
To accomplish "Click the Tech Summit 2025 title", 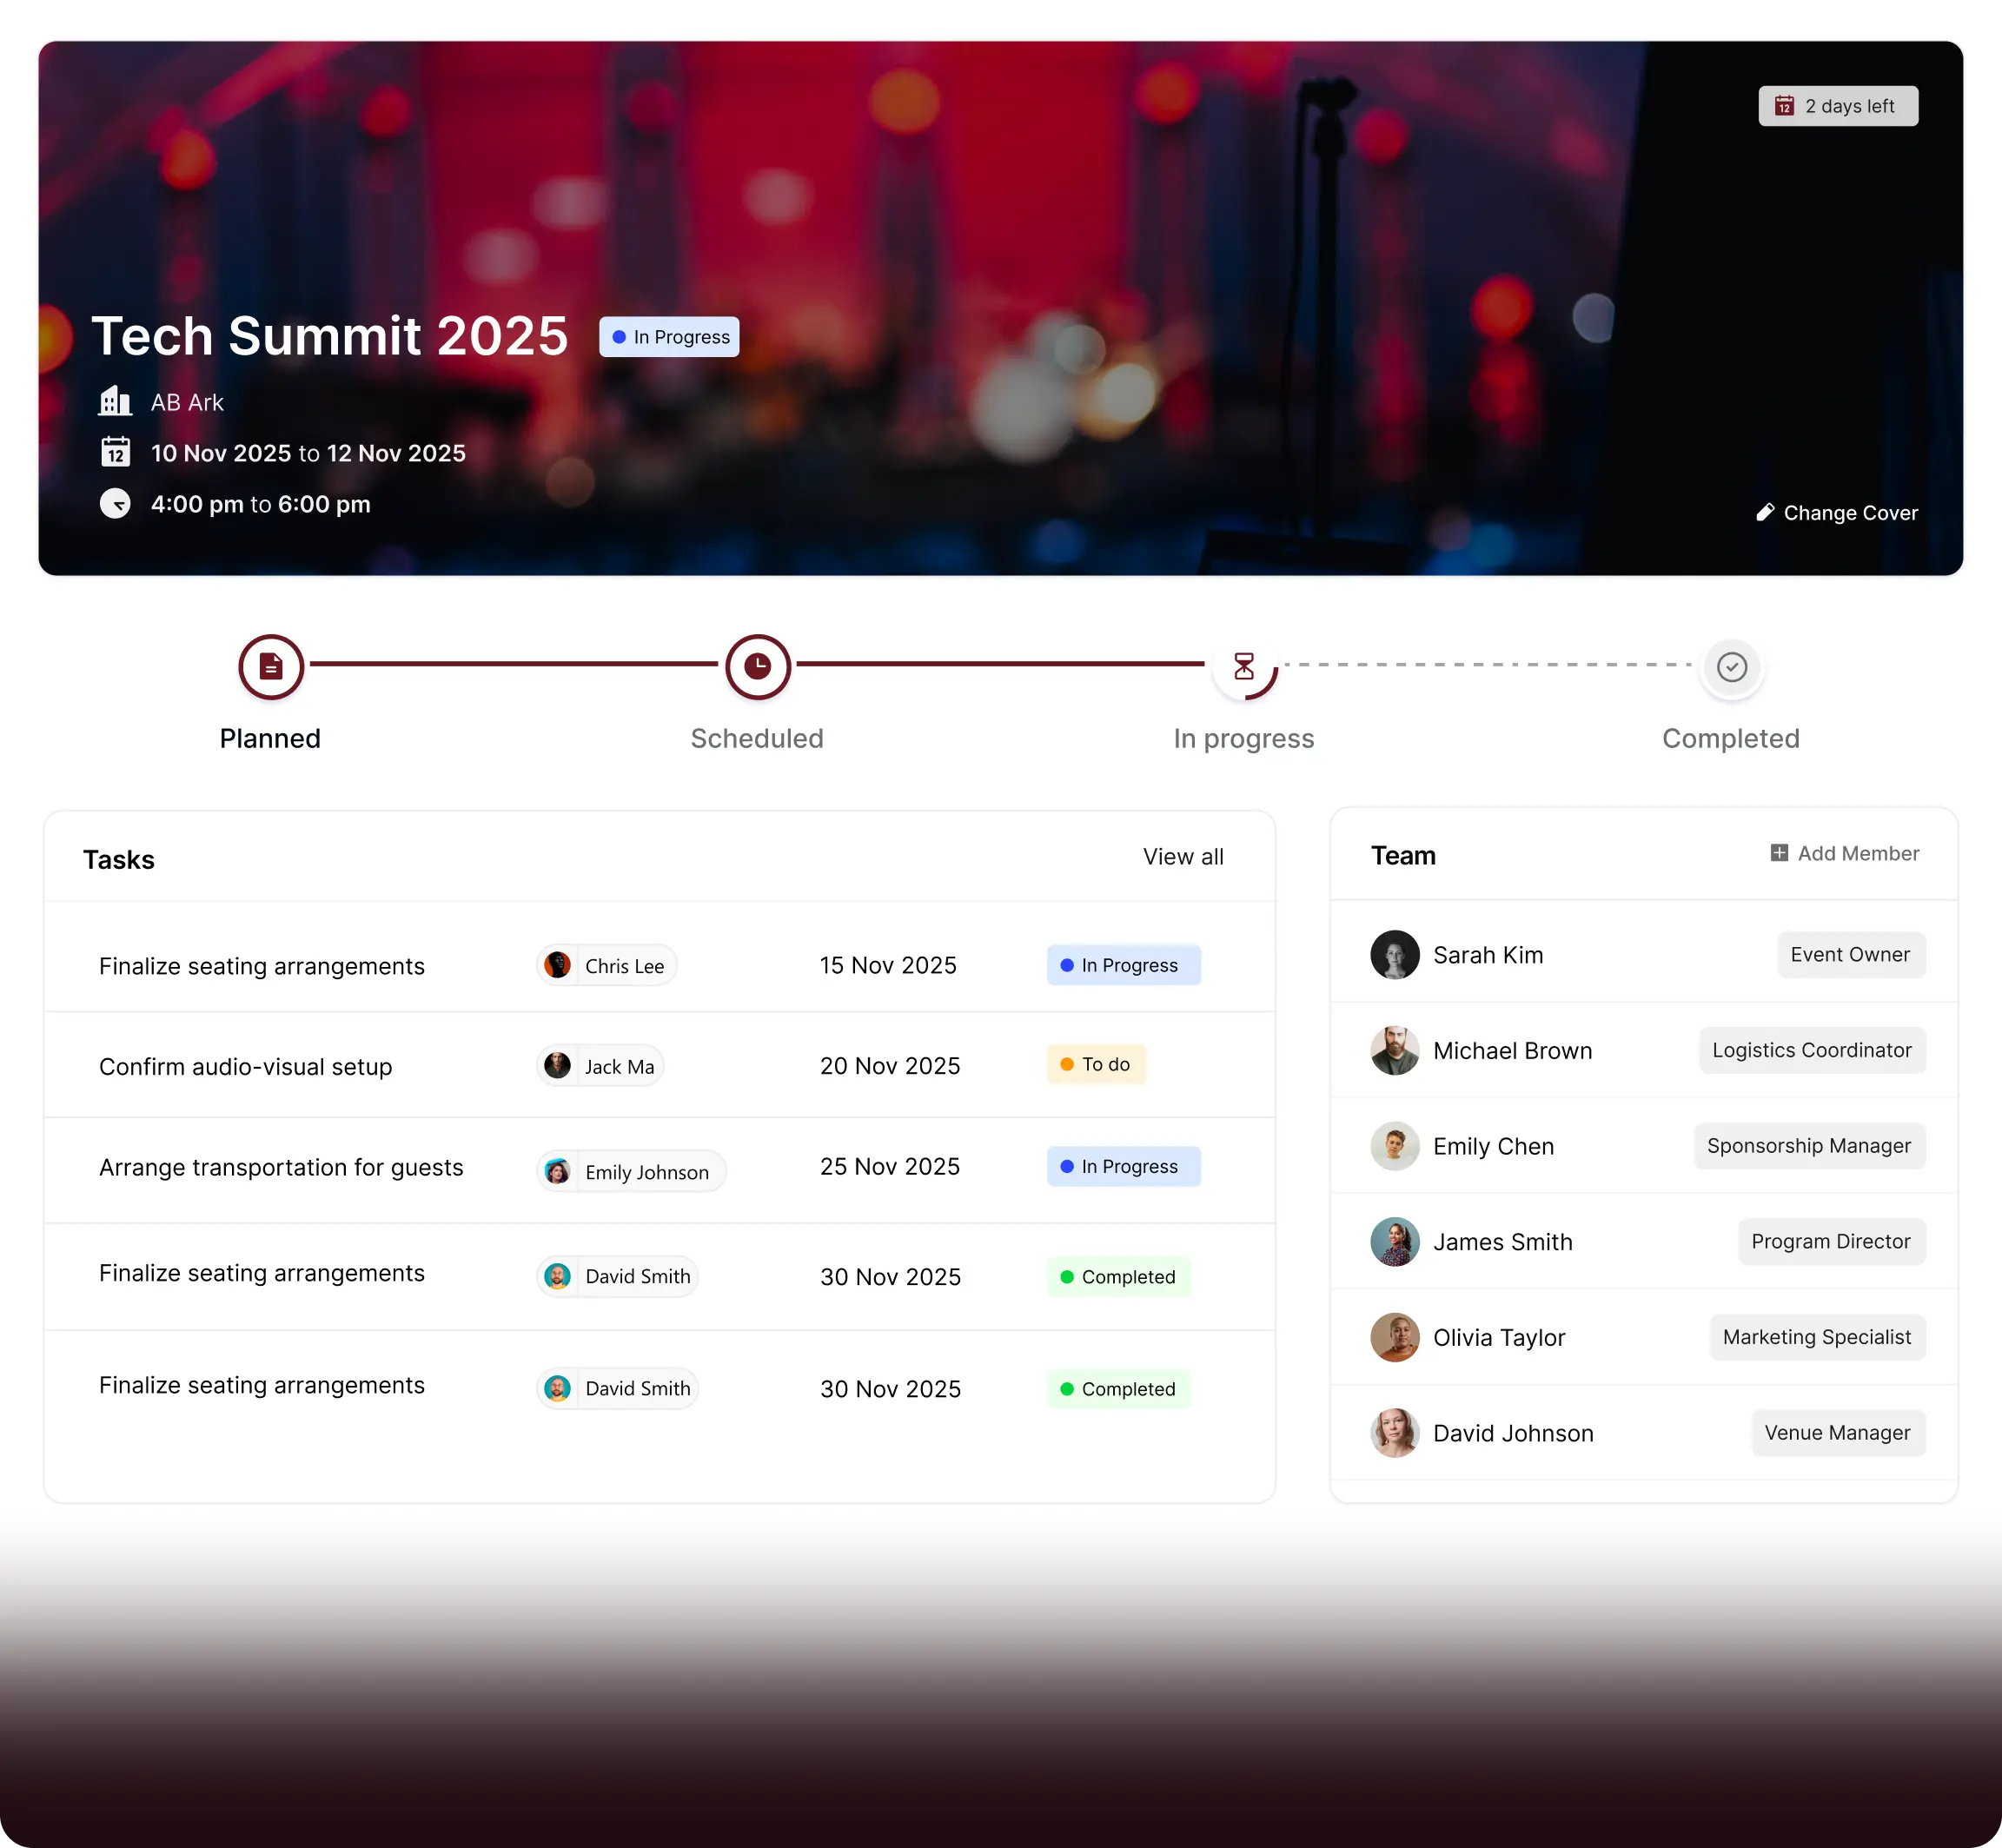I will pyautogui.click(x=330, y=336).
